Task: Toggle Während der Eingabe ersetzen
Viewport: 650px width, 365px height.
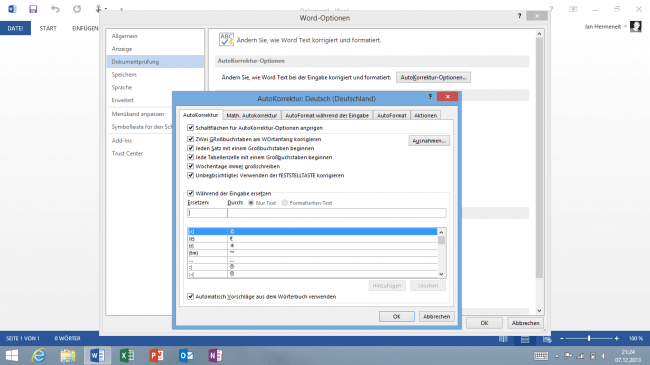Action: click(191, 193)
